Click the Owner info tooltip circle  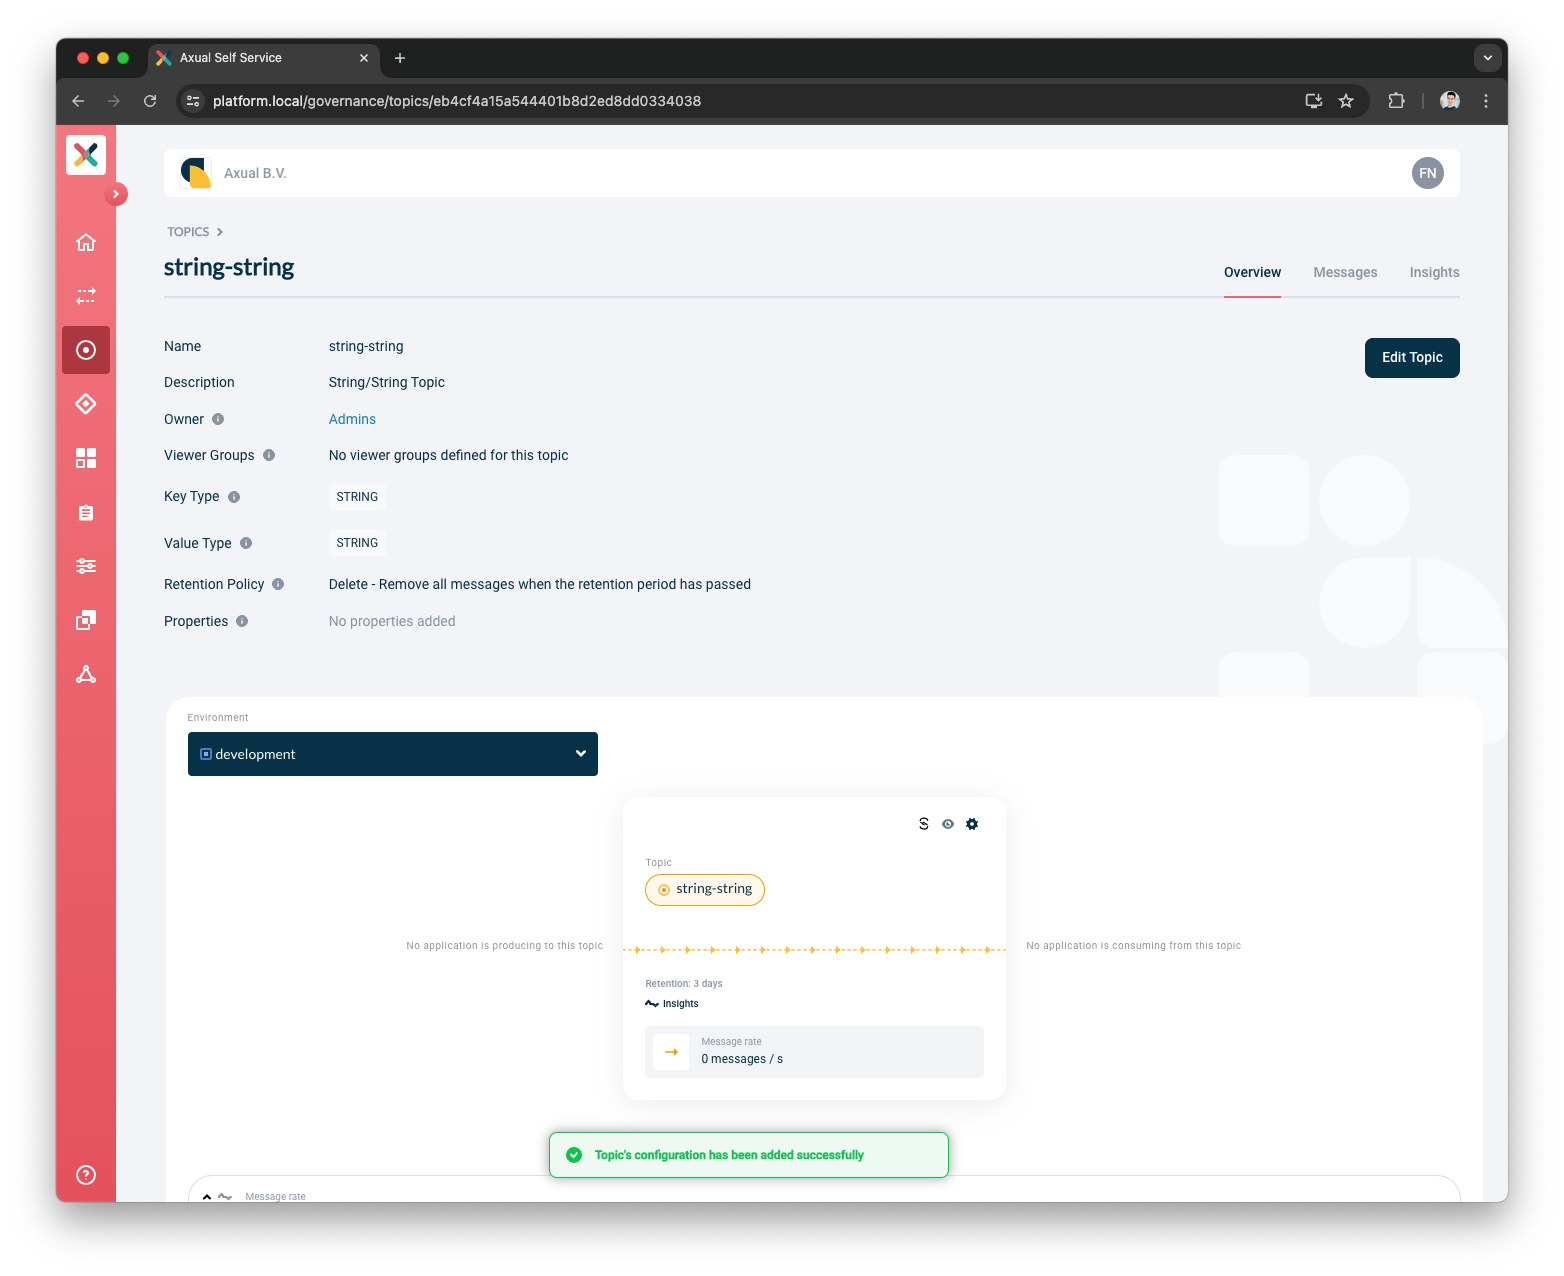click(217, 419)
